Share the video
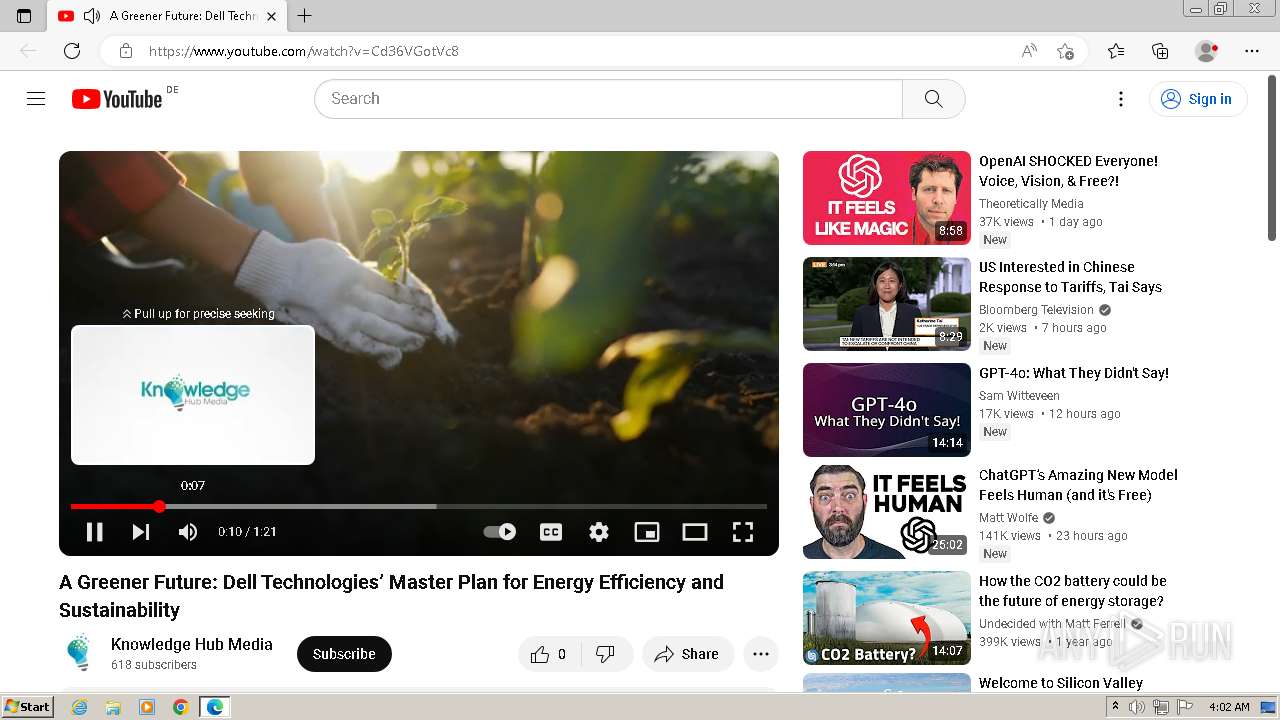Viewport: 1280px width, 720px height. click(x=687, y=654)
